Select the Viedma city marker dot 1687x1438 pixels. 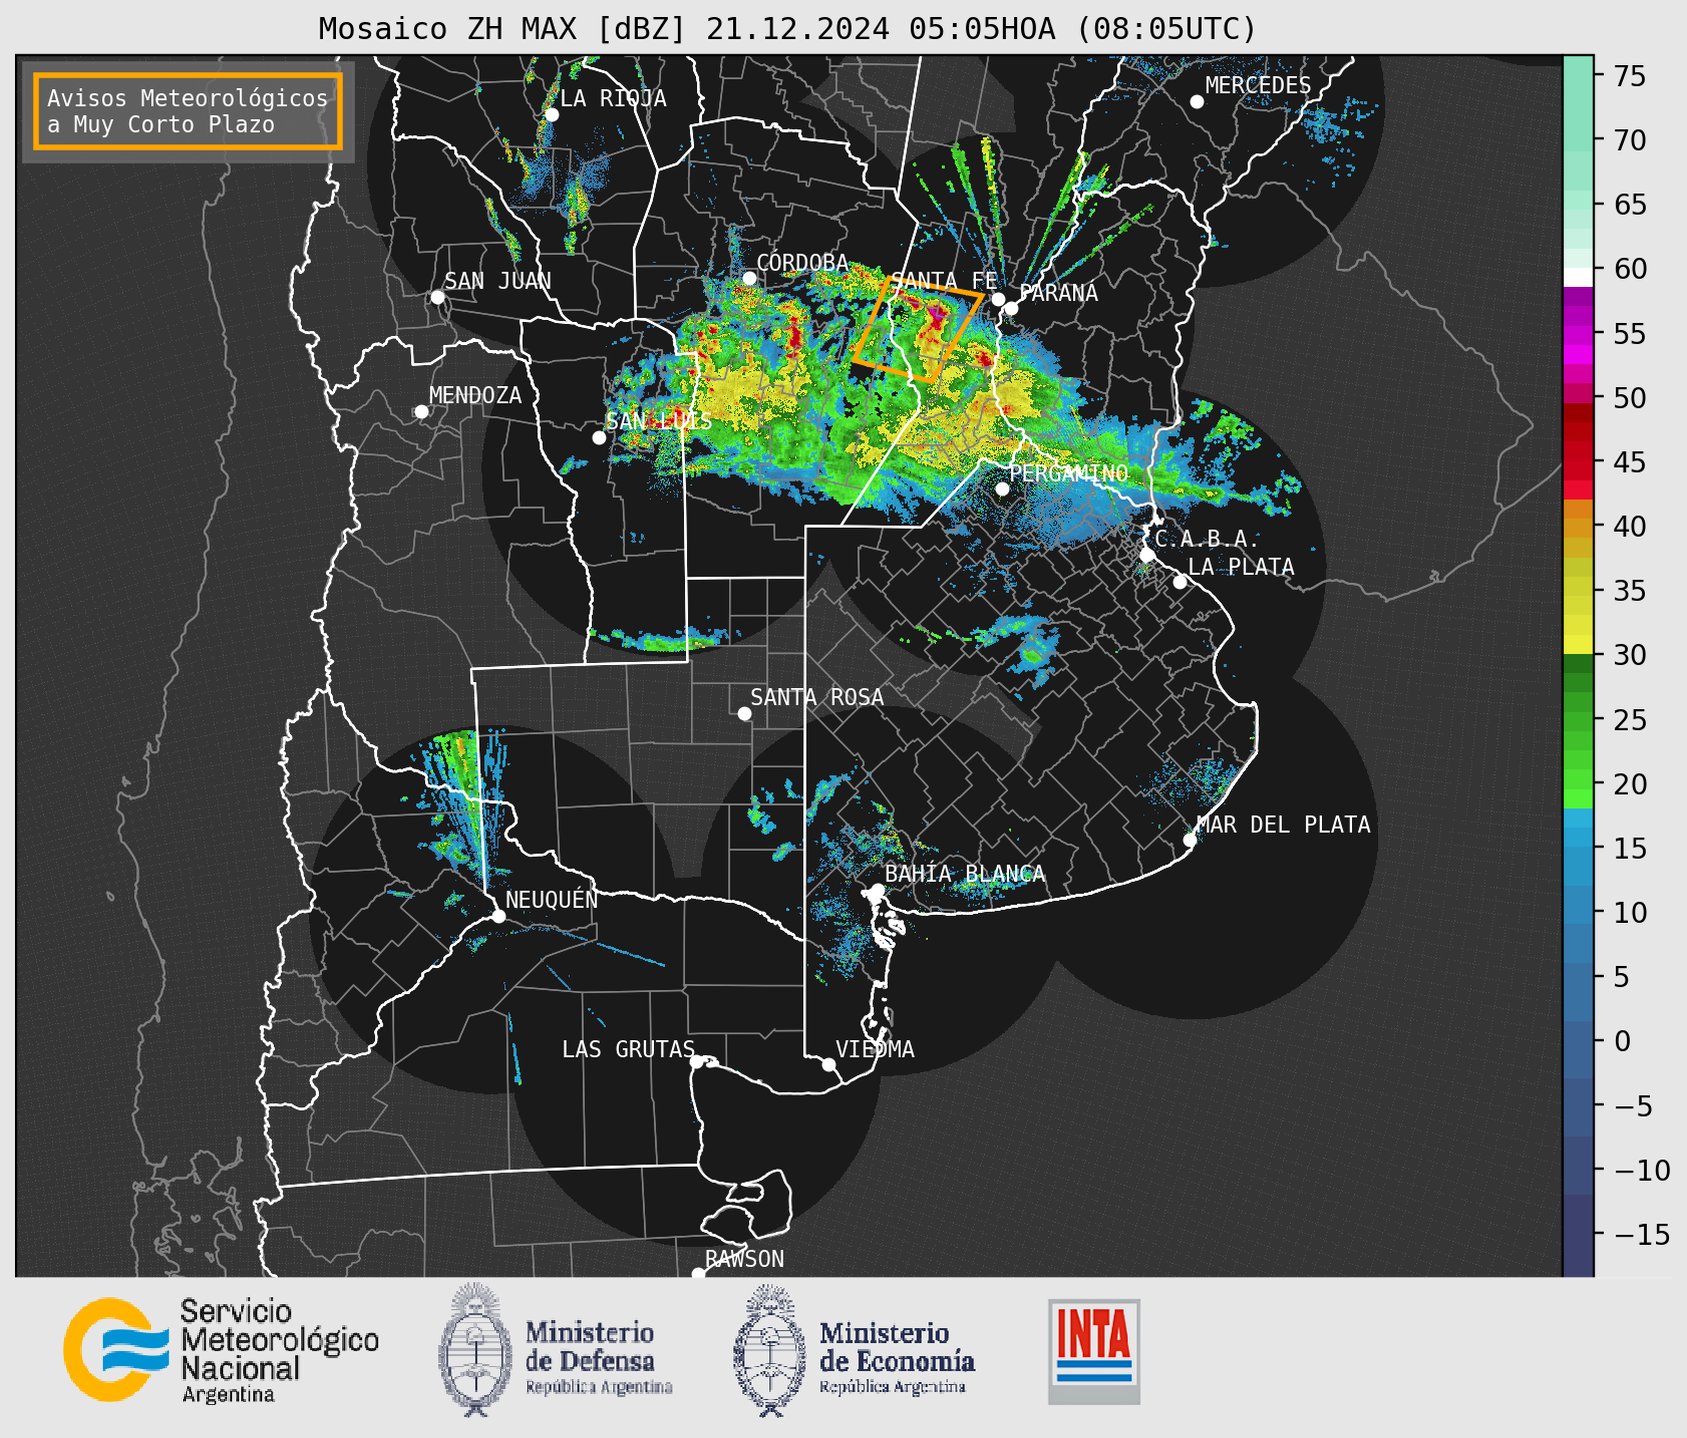click(x=828, y=1064)
